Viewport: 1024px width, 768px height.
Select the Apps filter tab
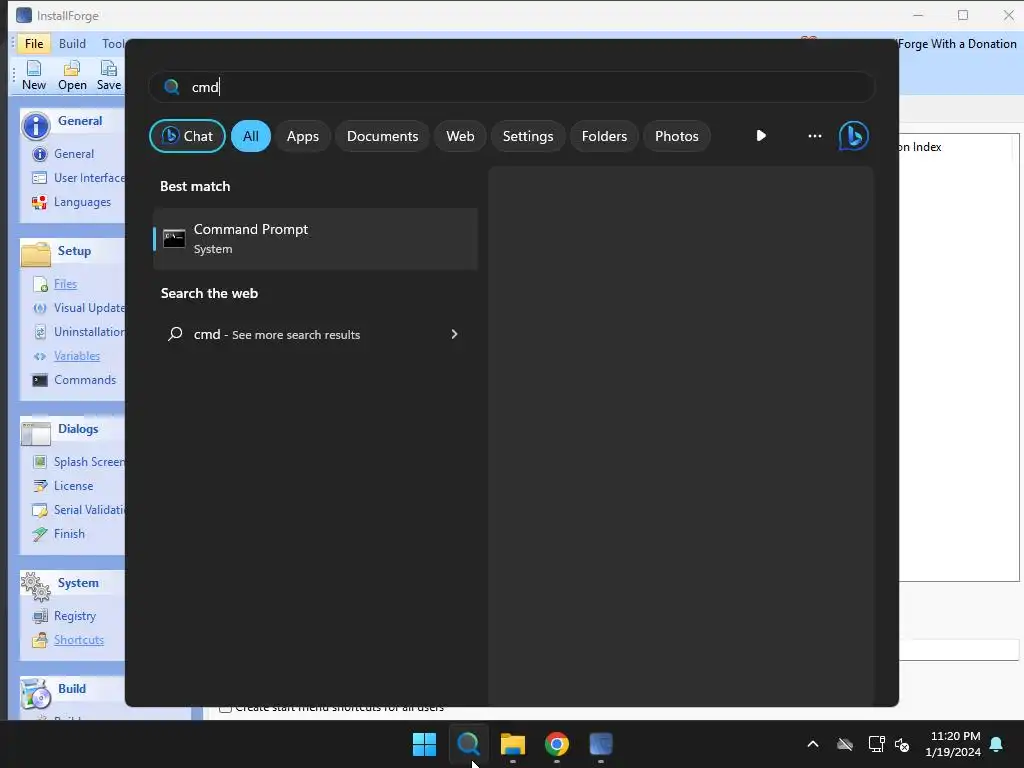click(x=302, y=136)
